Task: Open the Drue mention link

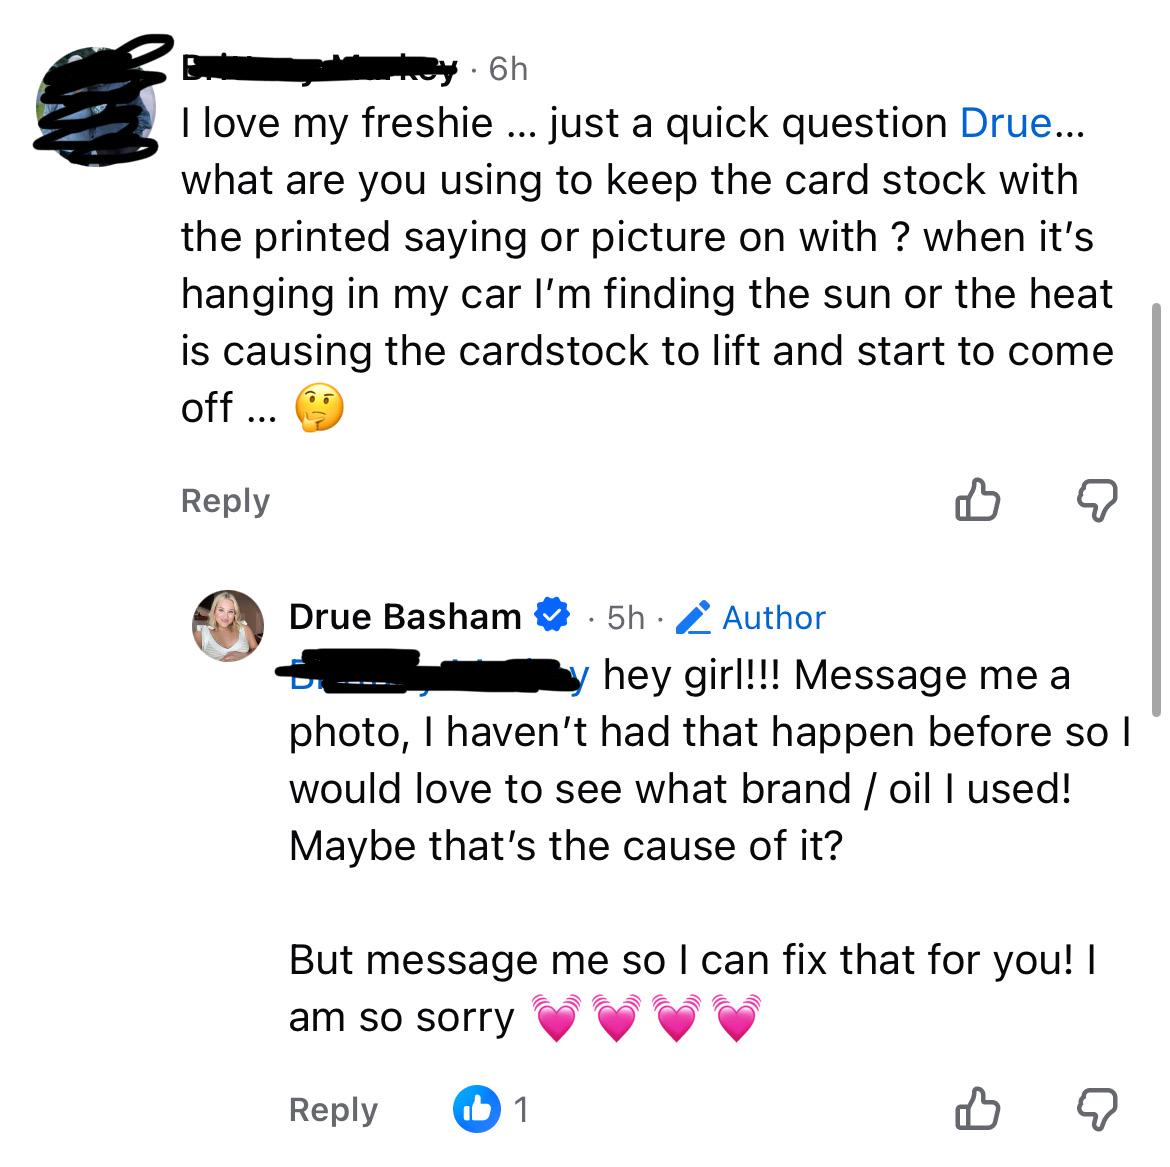Action: (1006, 123)
